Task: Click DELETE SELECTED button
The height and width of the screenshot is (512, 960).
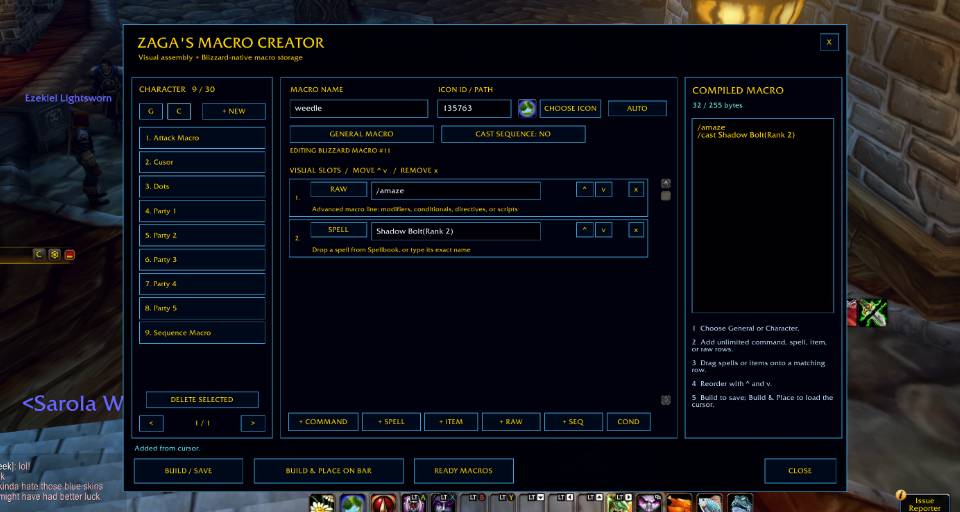Action: pyautogui.click(x=202, y=399)
